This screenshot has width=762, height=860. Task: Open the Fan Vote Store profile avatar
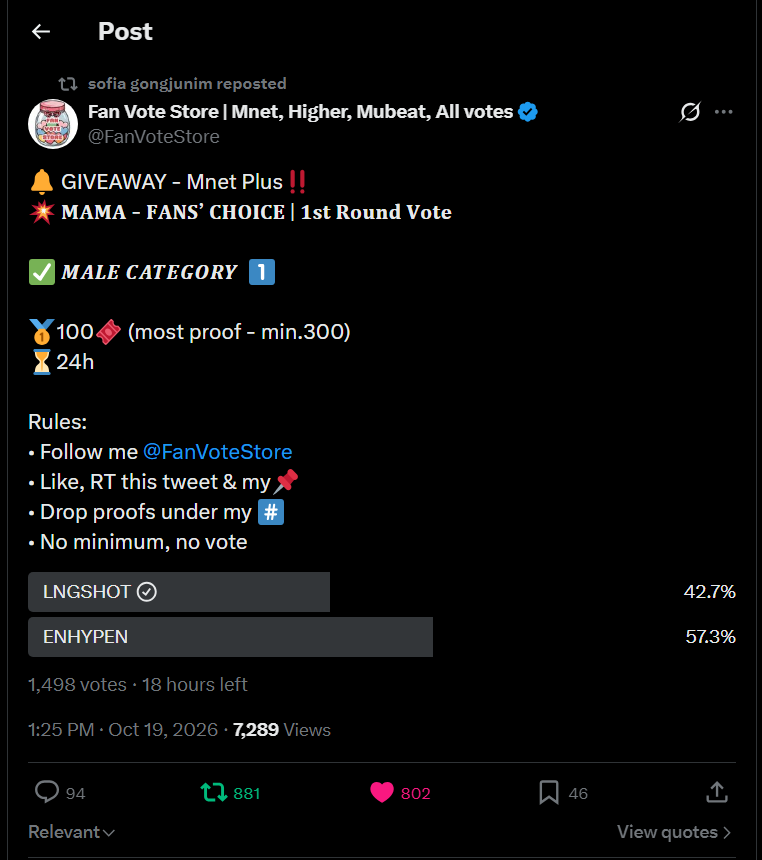(53, 124)
